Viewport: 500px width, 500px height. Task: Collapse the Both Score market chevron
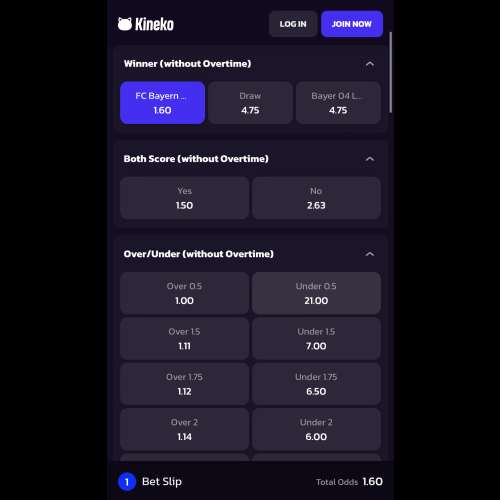[370, 159]
